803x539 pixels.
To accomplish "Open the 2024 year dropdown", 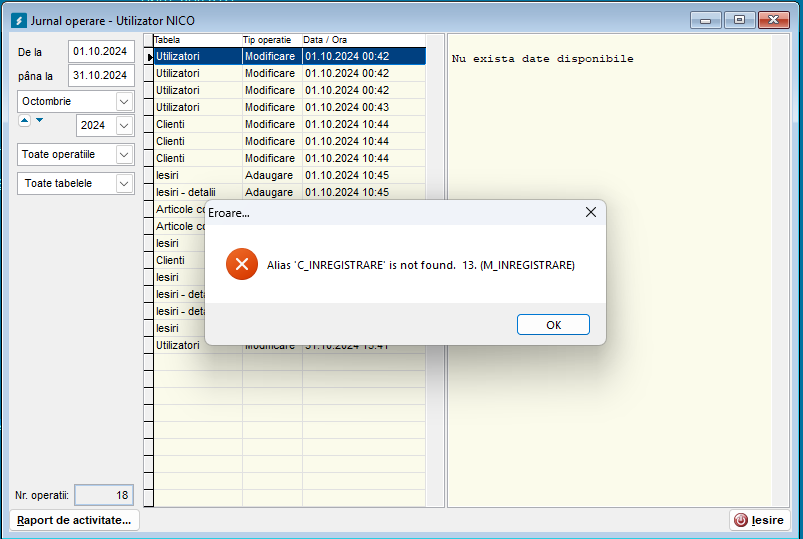I will pyautogui.click(x=124, y=126).
